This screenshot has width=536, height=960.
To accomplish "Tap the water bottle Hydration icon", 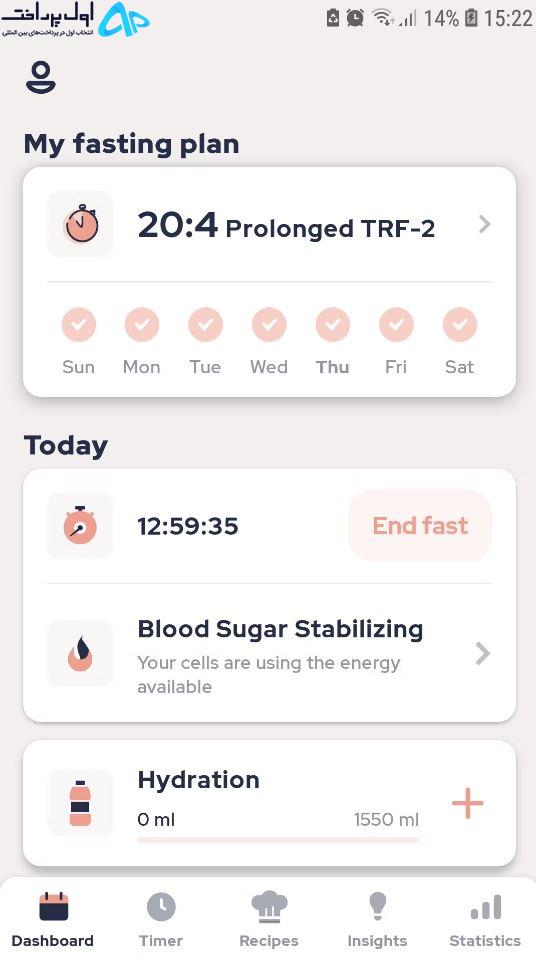I will 80,803.
